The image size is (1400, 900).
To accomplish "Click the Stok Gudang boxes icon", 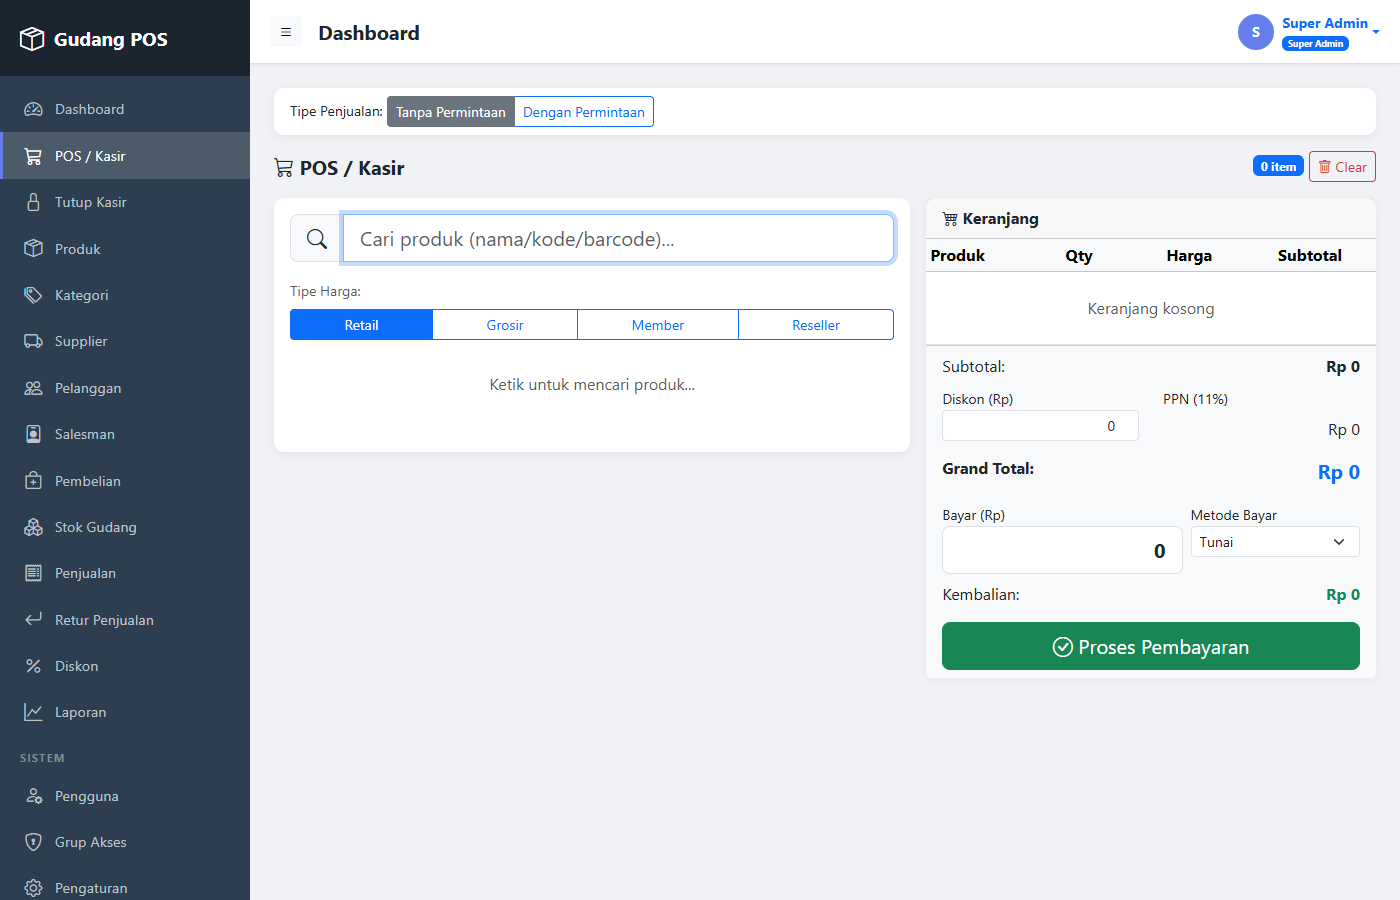I will [33, 527].
